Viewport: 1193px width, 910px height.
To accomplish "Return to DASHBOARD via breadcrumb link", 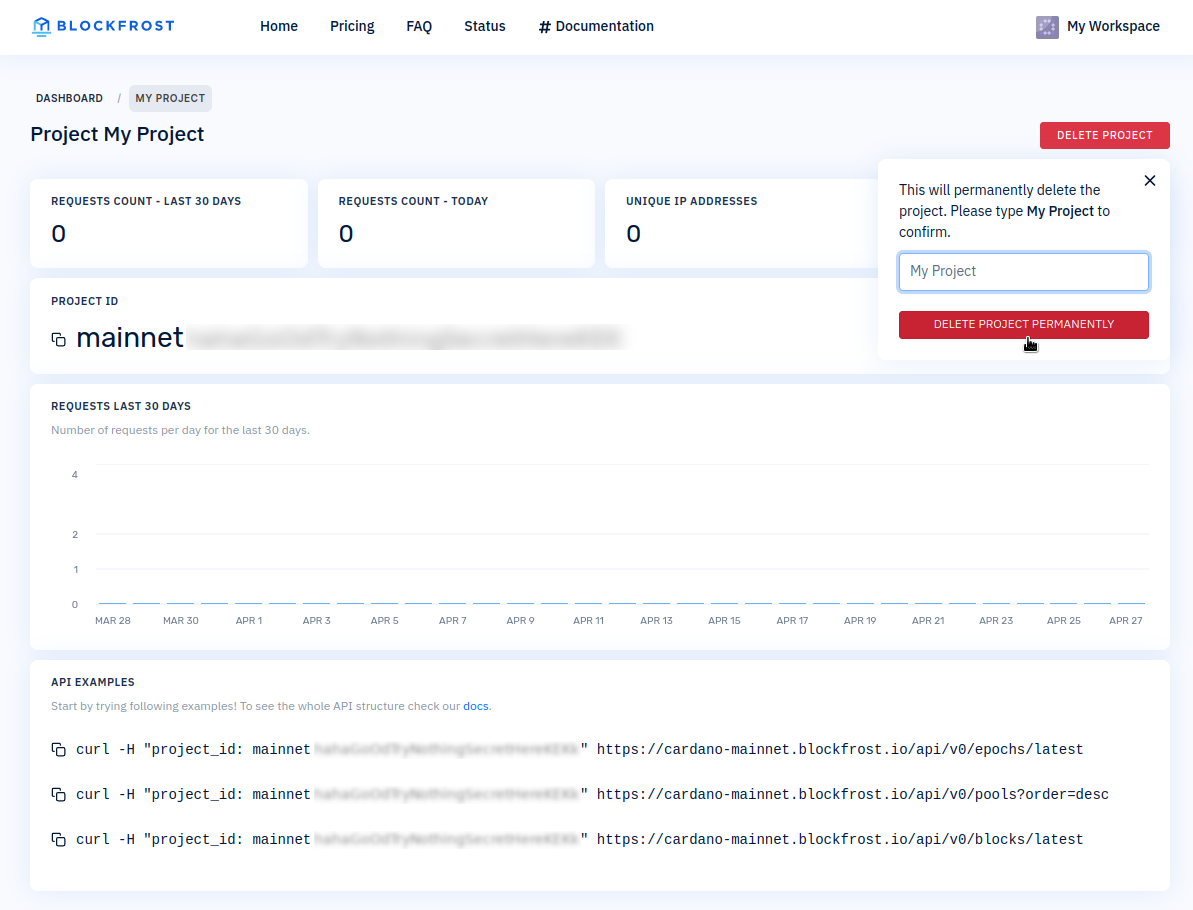I will pos(69,98).
